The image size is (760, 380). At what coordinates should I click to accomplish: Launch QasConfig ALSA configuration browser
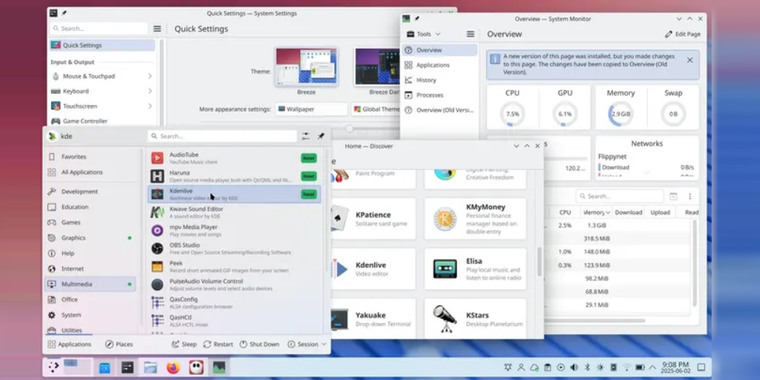point(234,303)
